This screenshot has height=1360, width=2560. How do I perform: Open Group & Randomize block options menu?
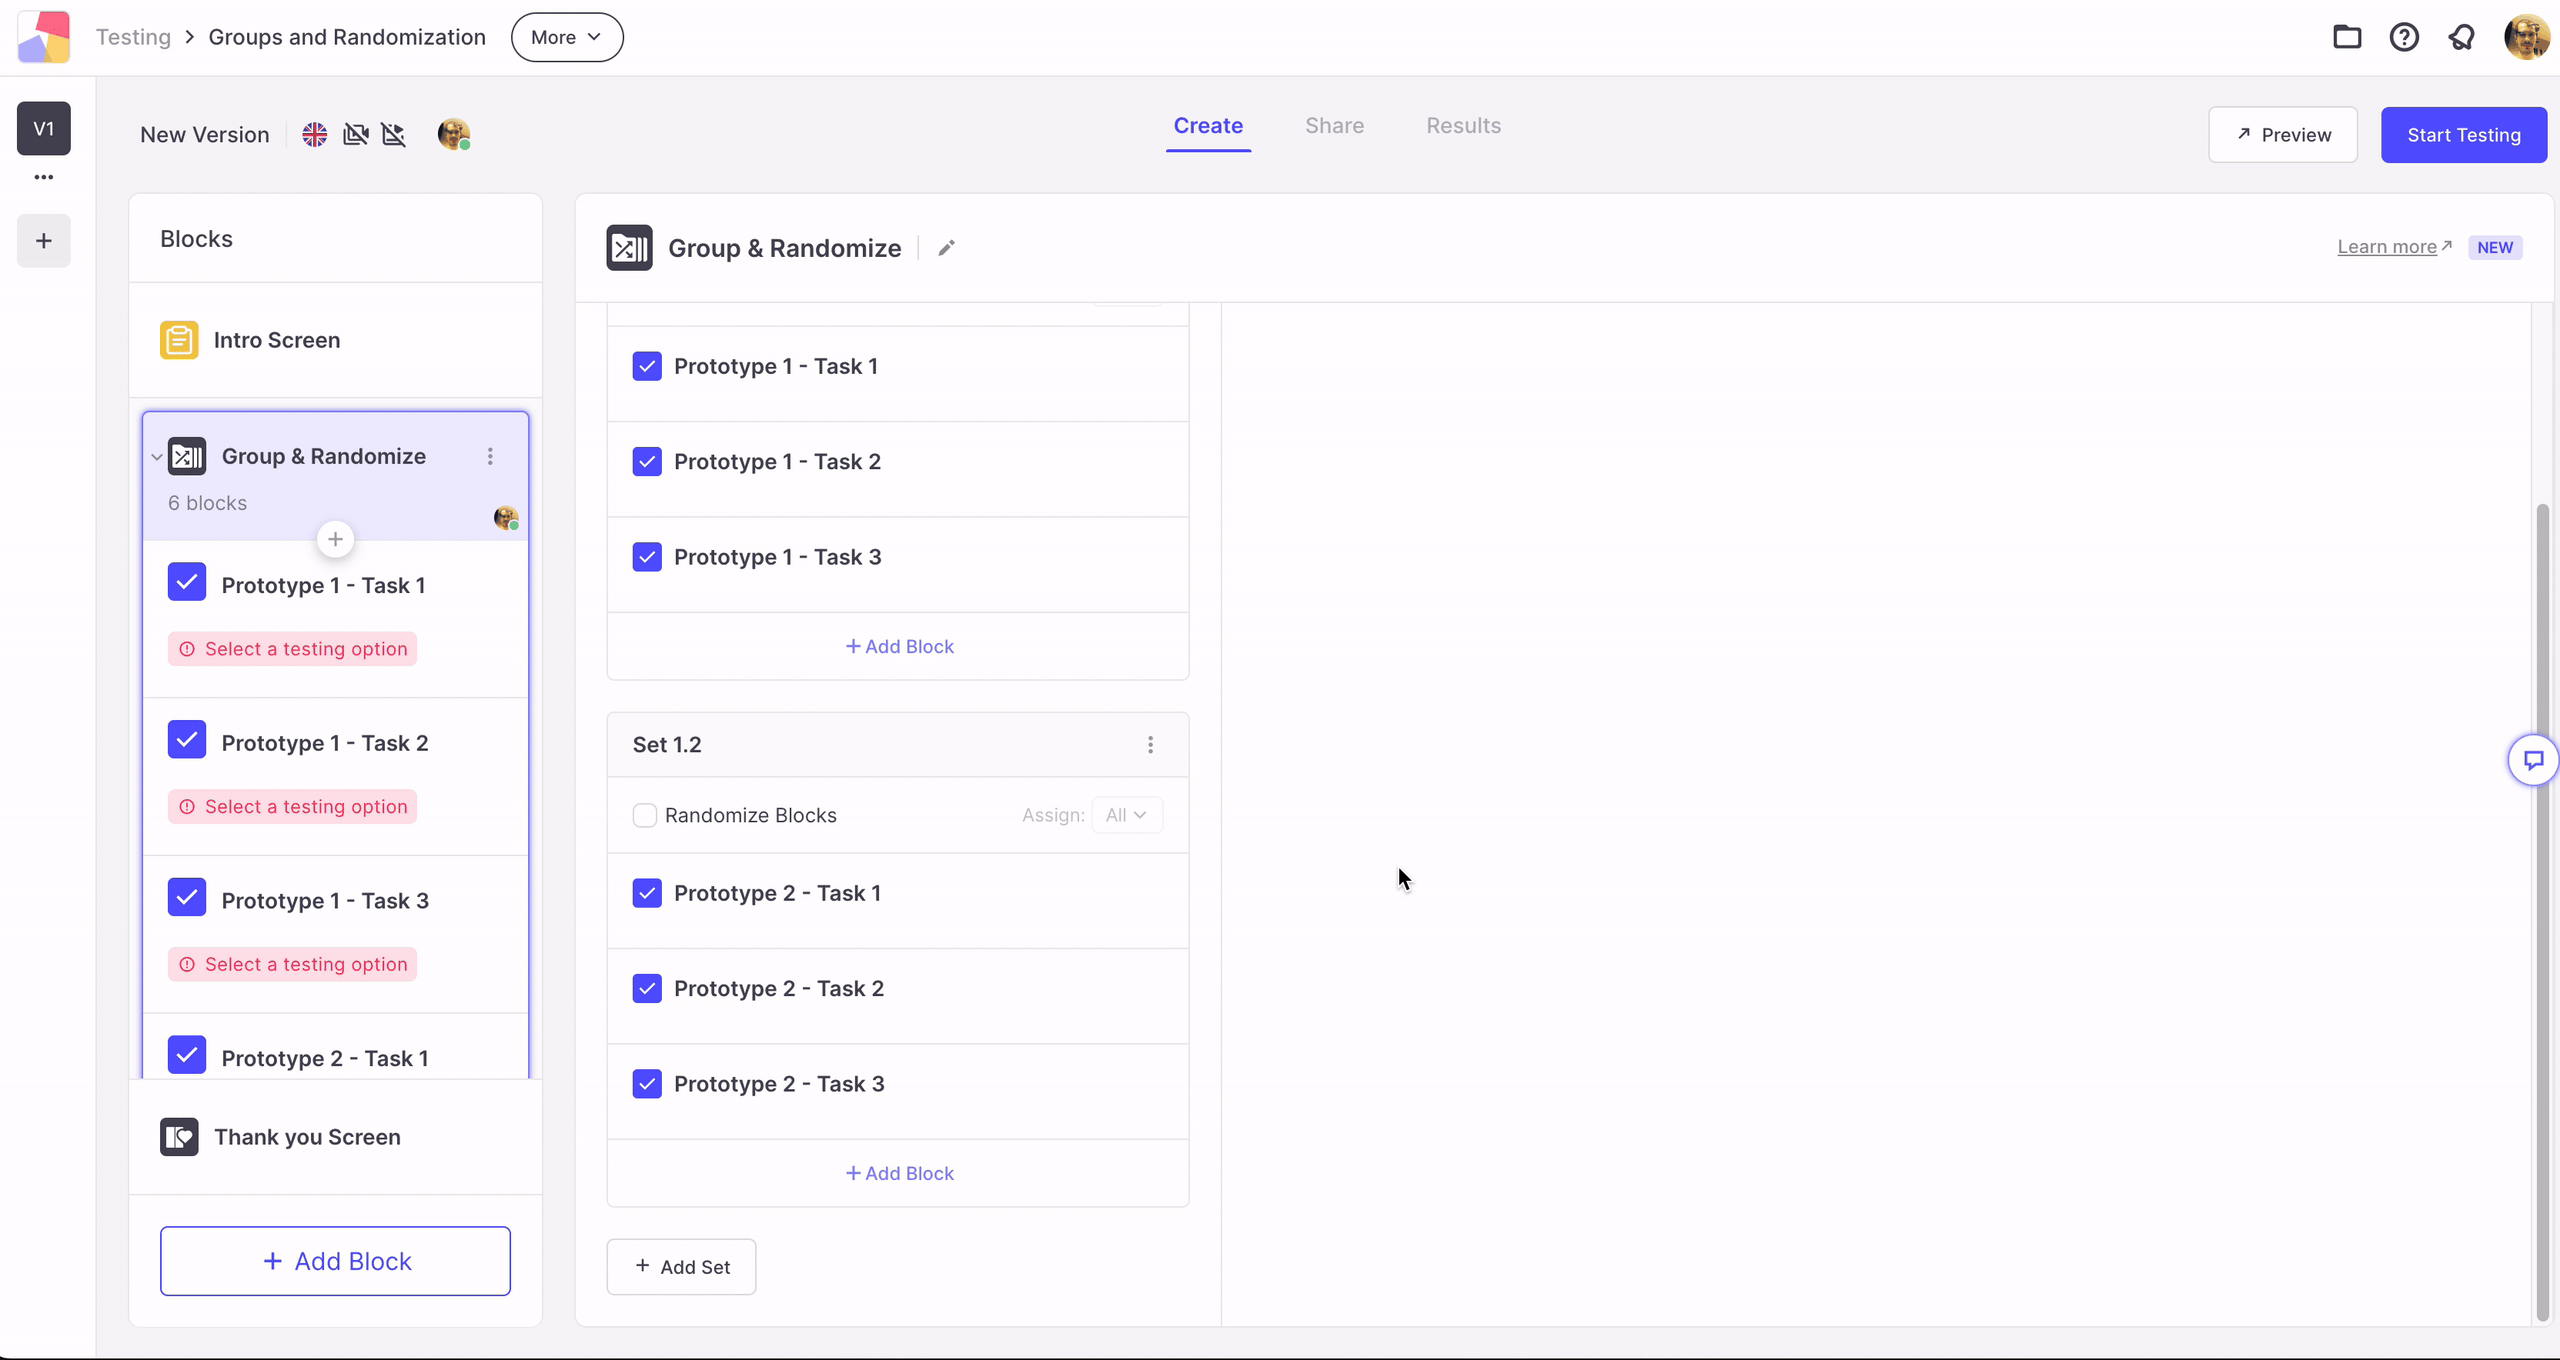point(490,456)
